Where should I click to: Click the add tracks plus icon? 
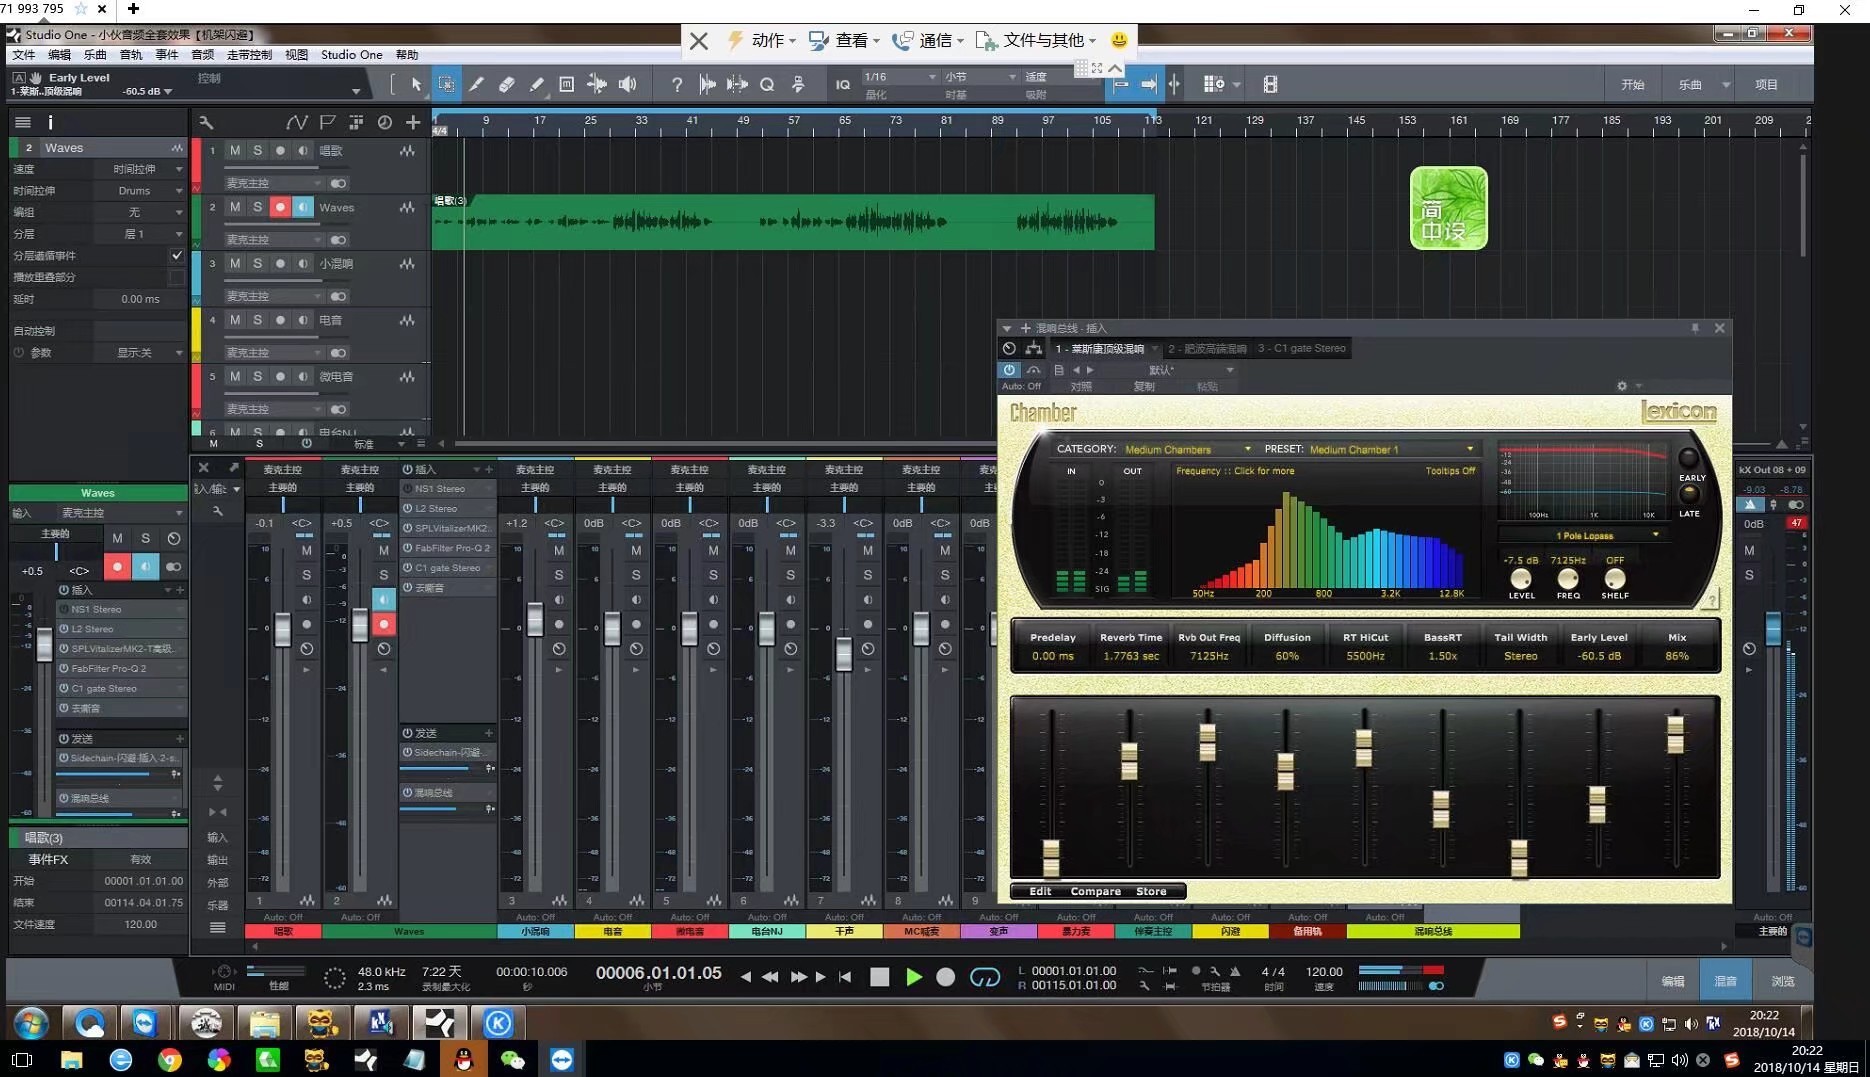tap(413, 122)
